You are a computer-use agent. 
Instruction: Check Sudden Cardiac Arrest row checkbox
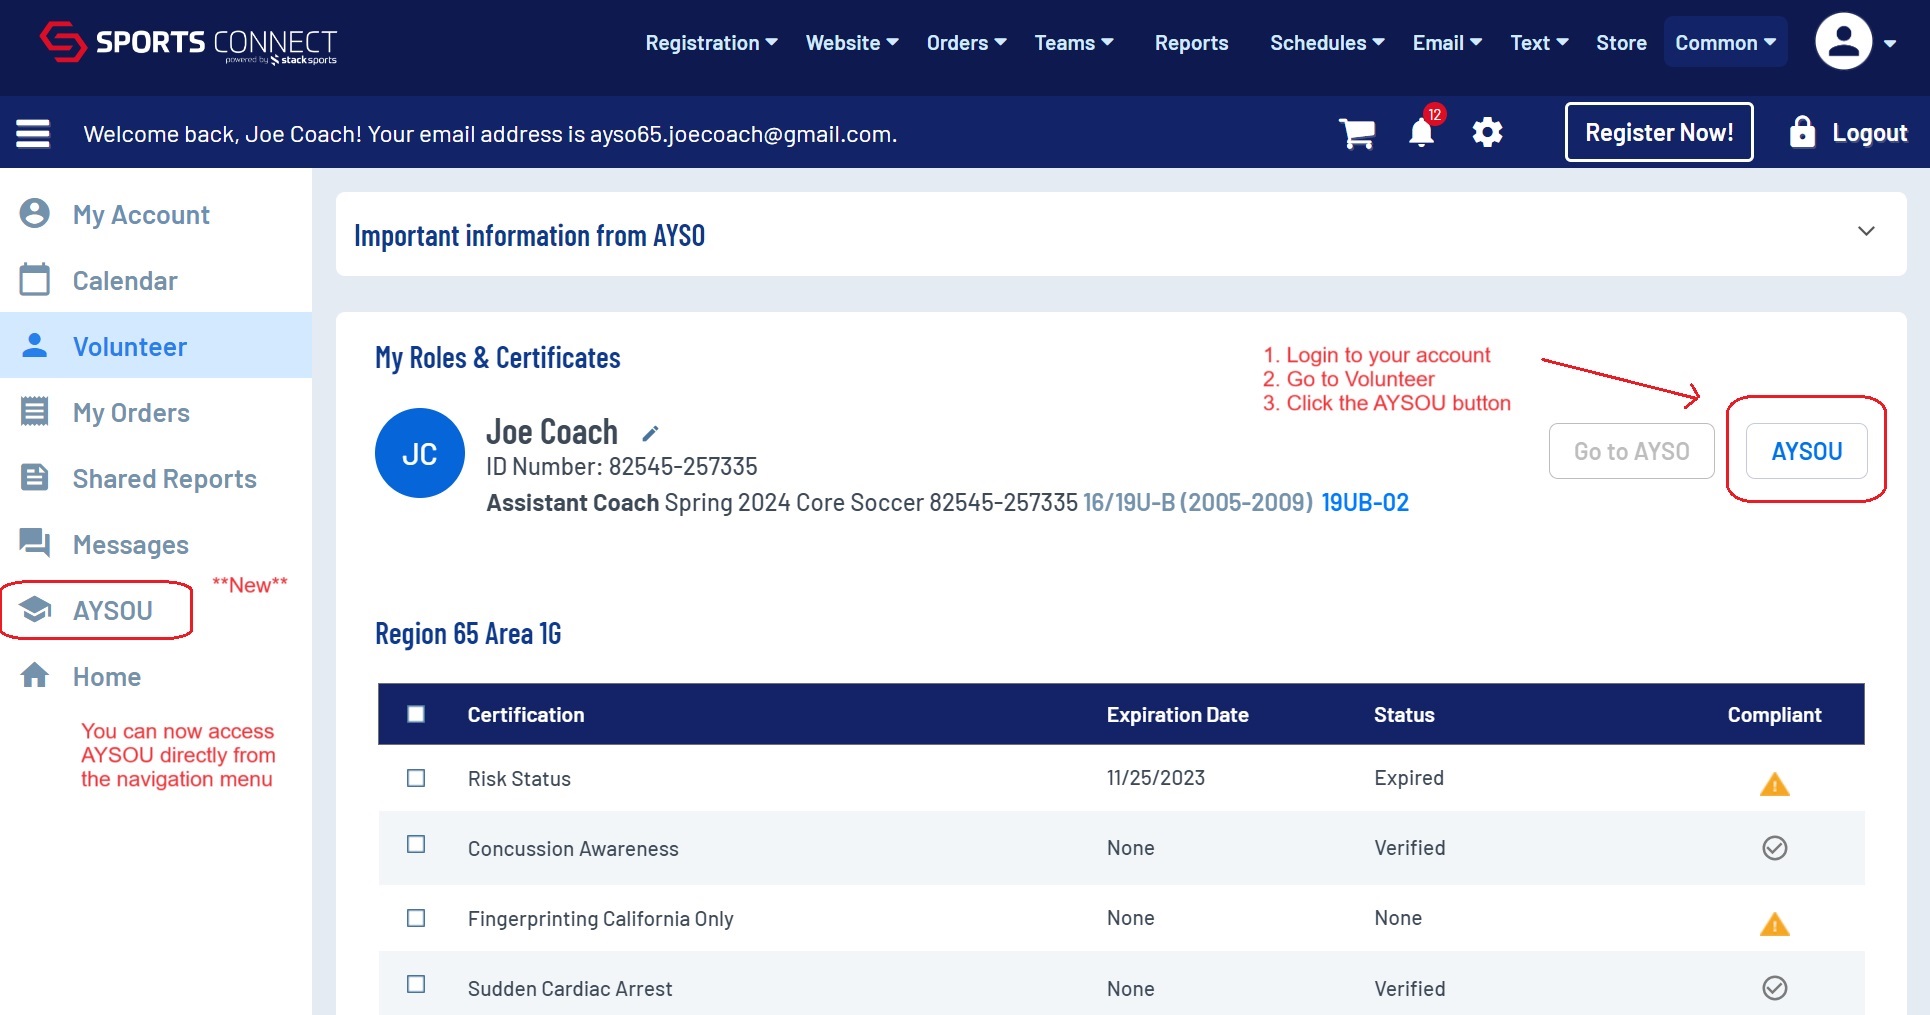pyautogui.click(x=416, y=984)
